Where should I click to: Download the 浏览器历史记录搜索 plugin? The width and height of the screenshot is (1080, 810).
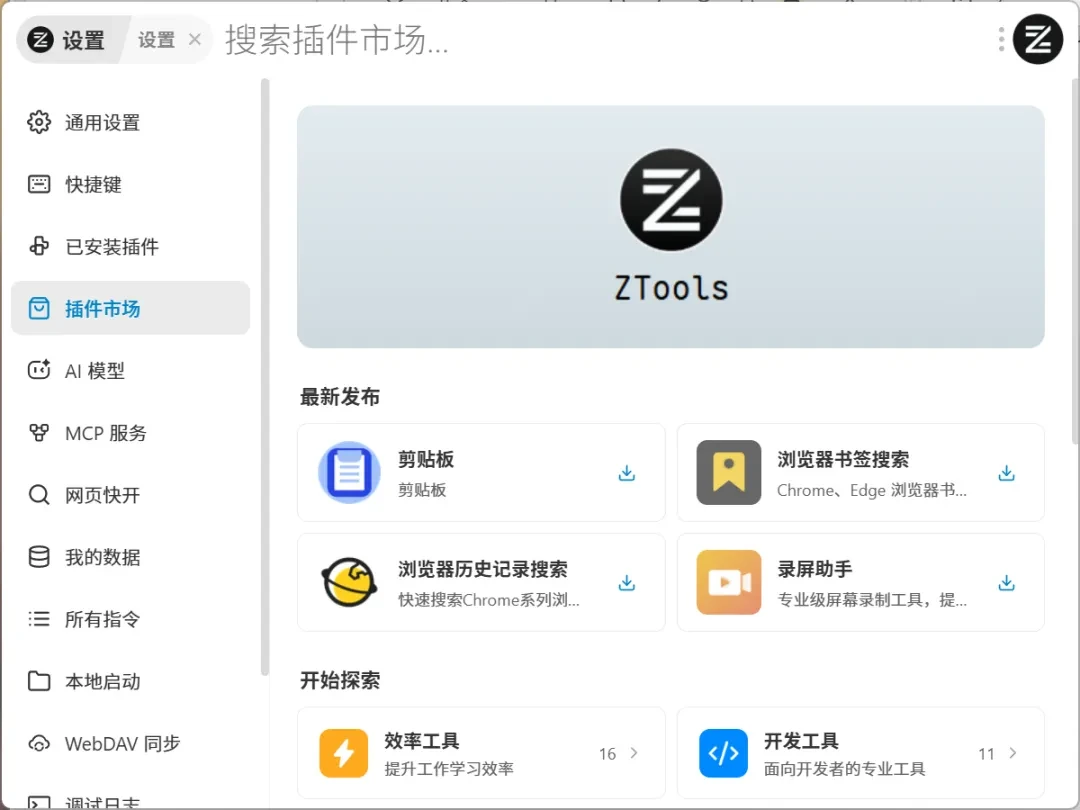click(x=627, y=583)
